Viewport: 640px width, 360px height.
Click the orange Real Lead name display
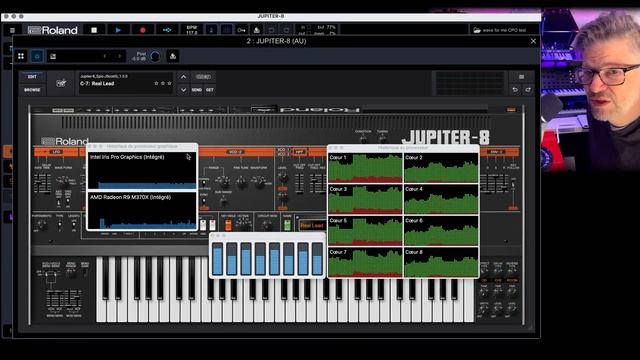(311, 225)
